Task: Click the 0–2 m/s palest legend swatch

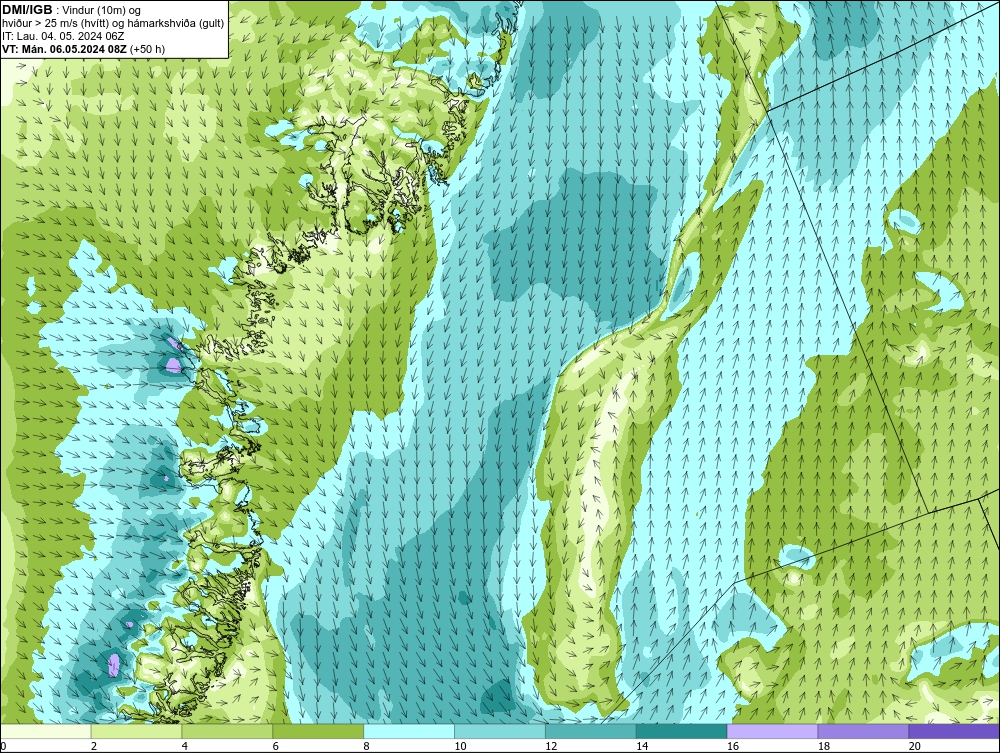Action: click(x=46, y=731)
